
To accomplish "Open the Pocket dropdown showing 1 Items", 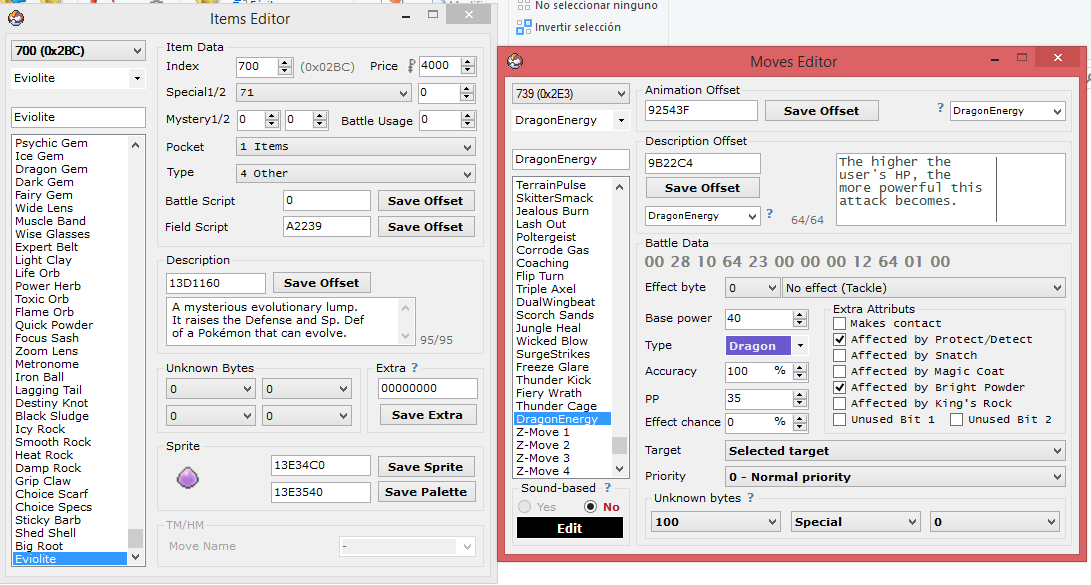I will 355,147.
